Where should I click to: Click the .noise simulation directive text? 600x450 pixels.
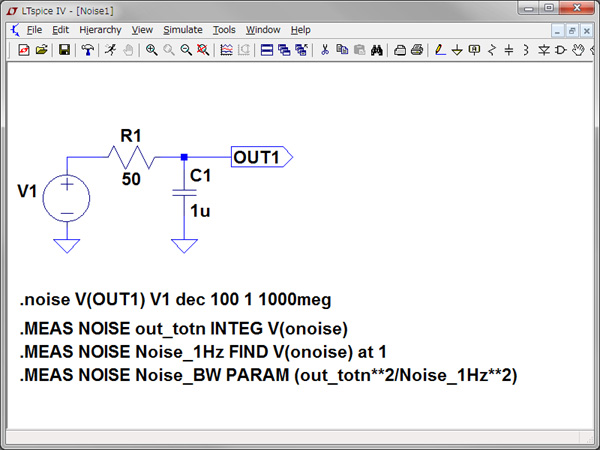coord(175,299)
